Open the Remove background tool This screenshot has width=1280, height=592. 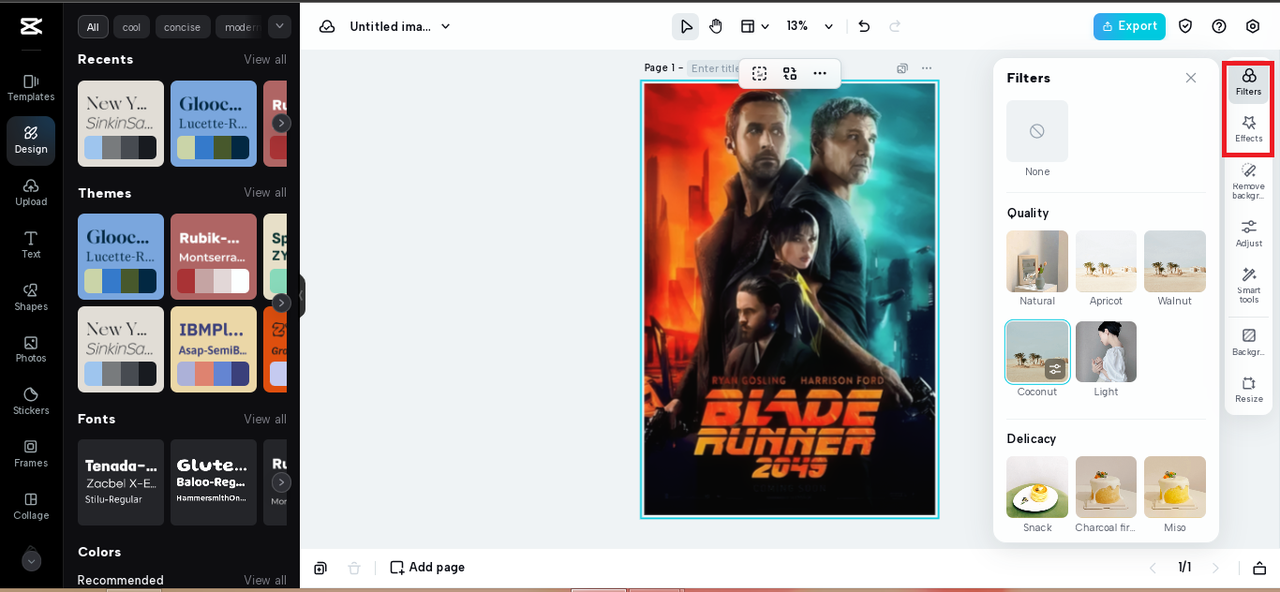pyautogui.click(x=1249, y=181)
